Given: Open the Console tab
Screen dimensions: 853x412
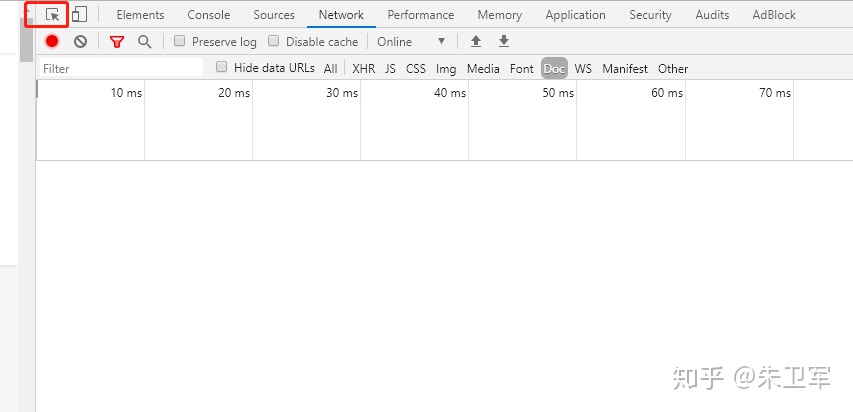Looking at the screenshot, I should click(208, 15).
